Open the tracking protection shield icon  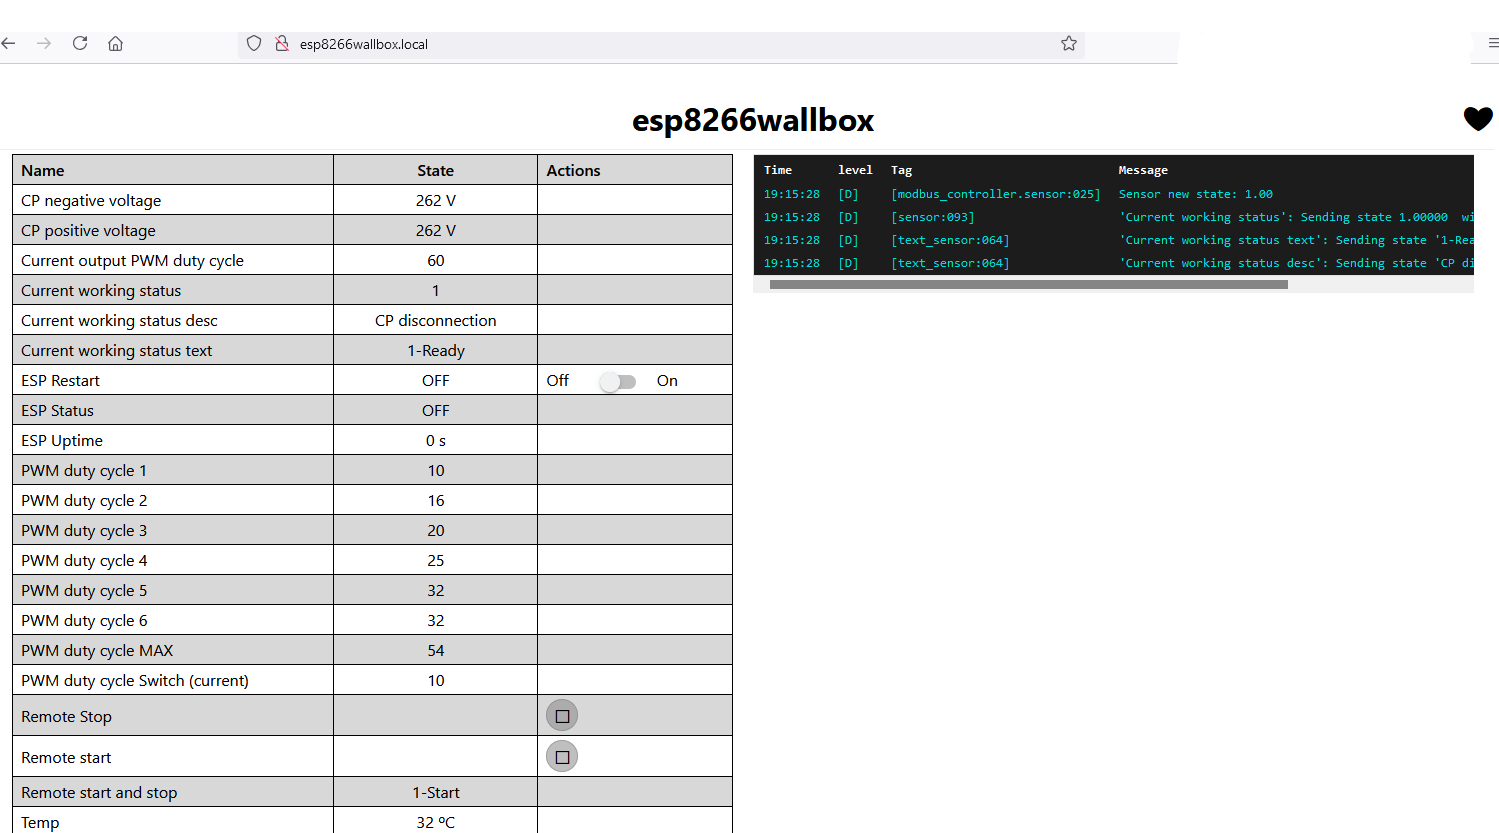tap(254, 43)
